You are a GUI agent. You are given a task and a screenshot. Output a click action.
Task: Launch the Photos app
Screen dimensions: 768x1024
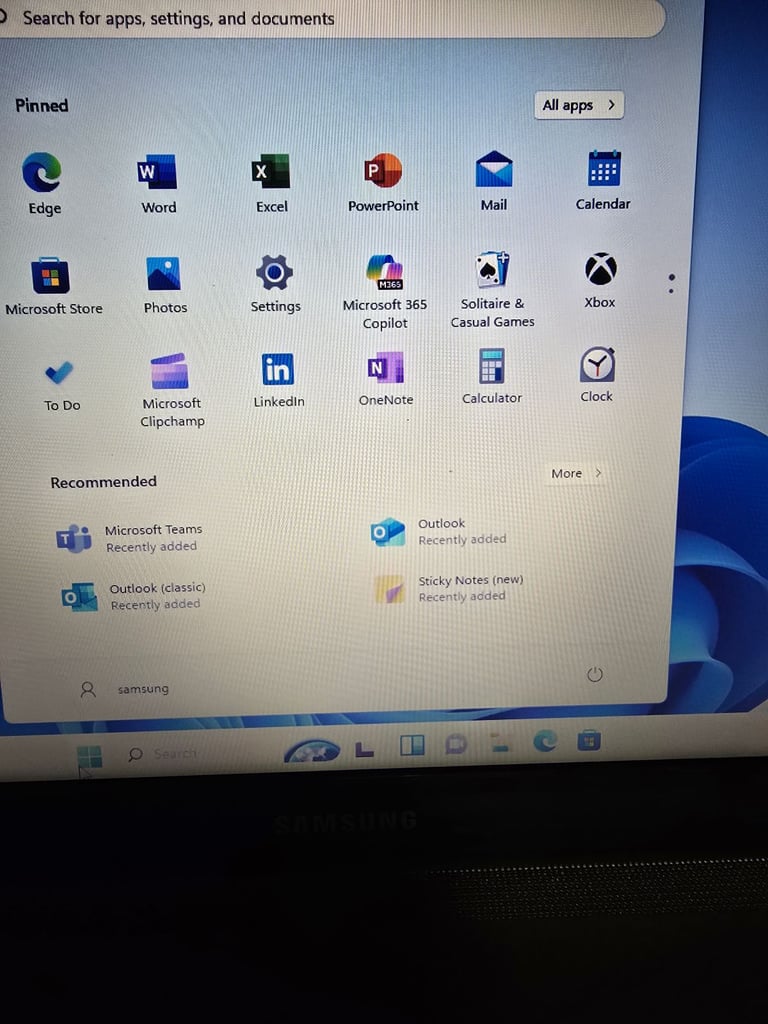(165, 285)
